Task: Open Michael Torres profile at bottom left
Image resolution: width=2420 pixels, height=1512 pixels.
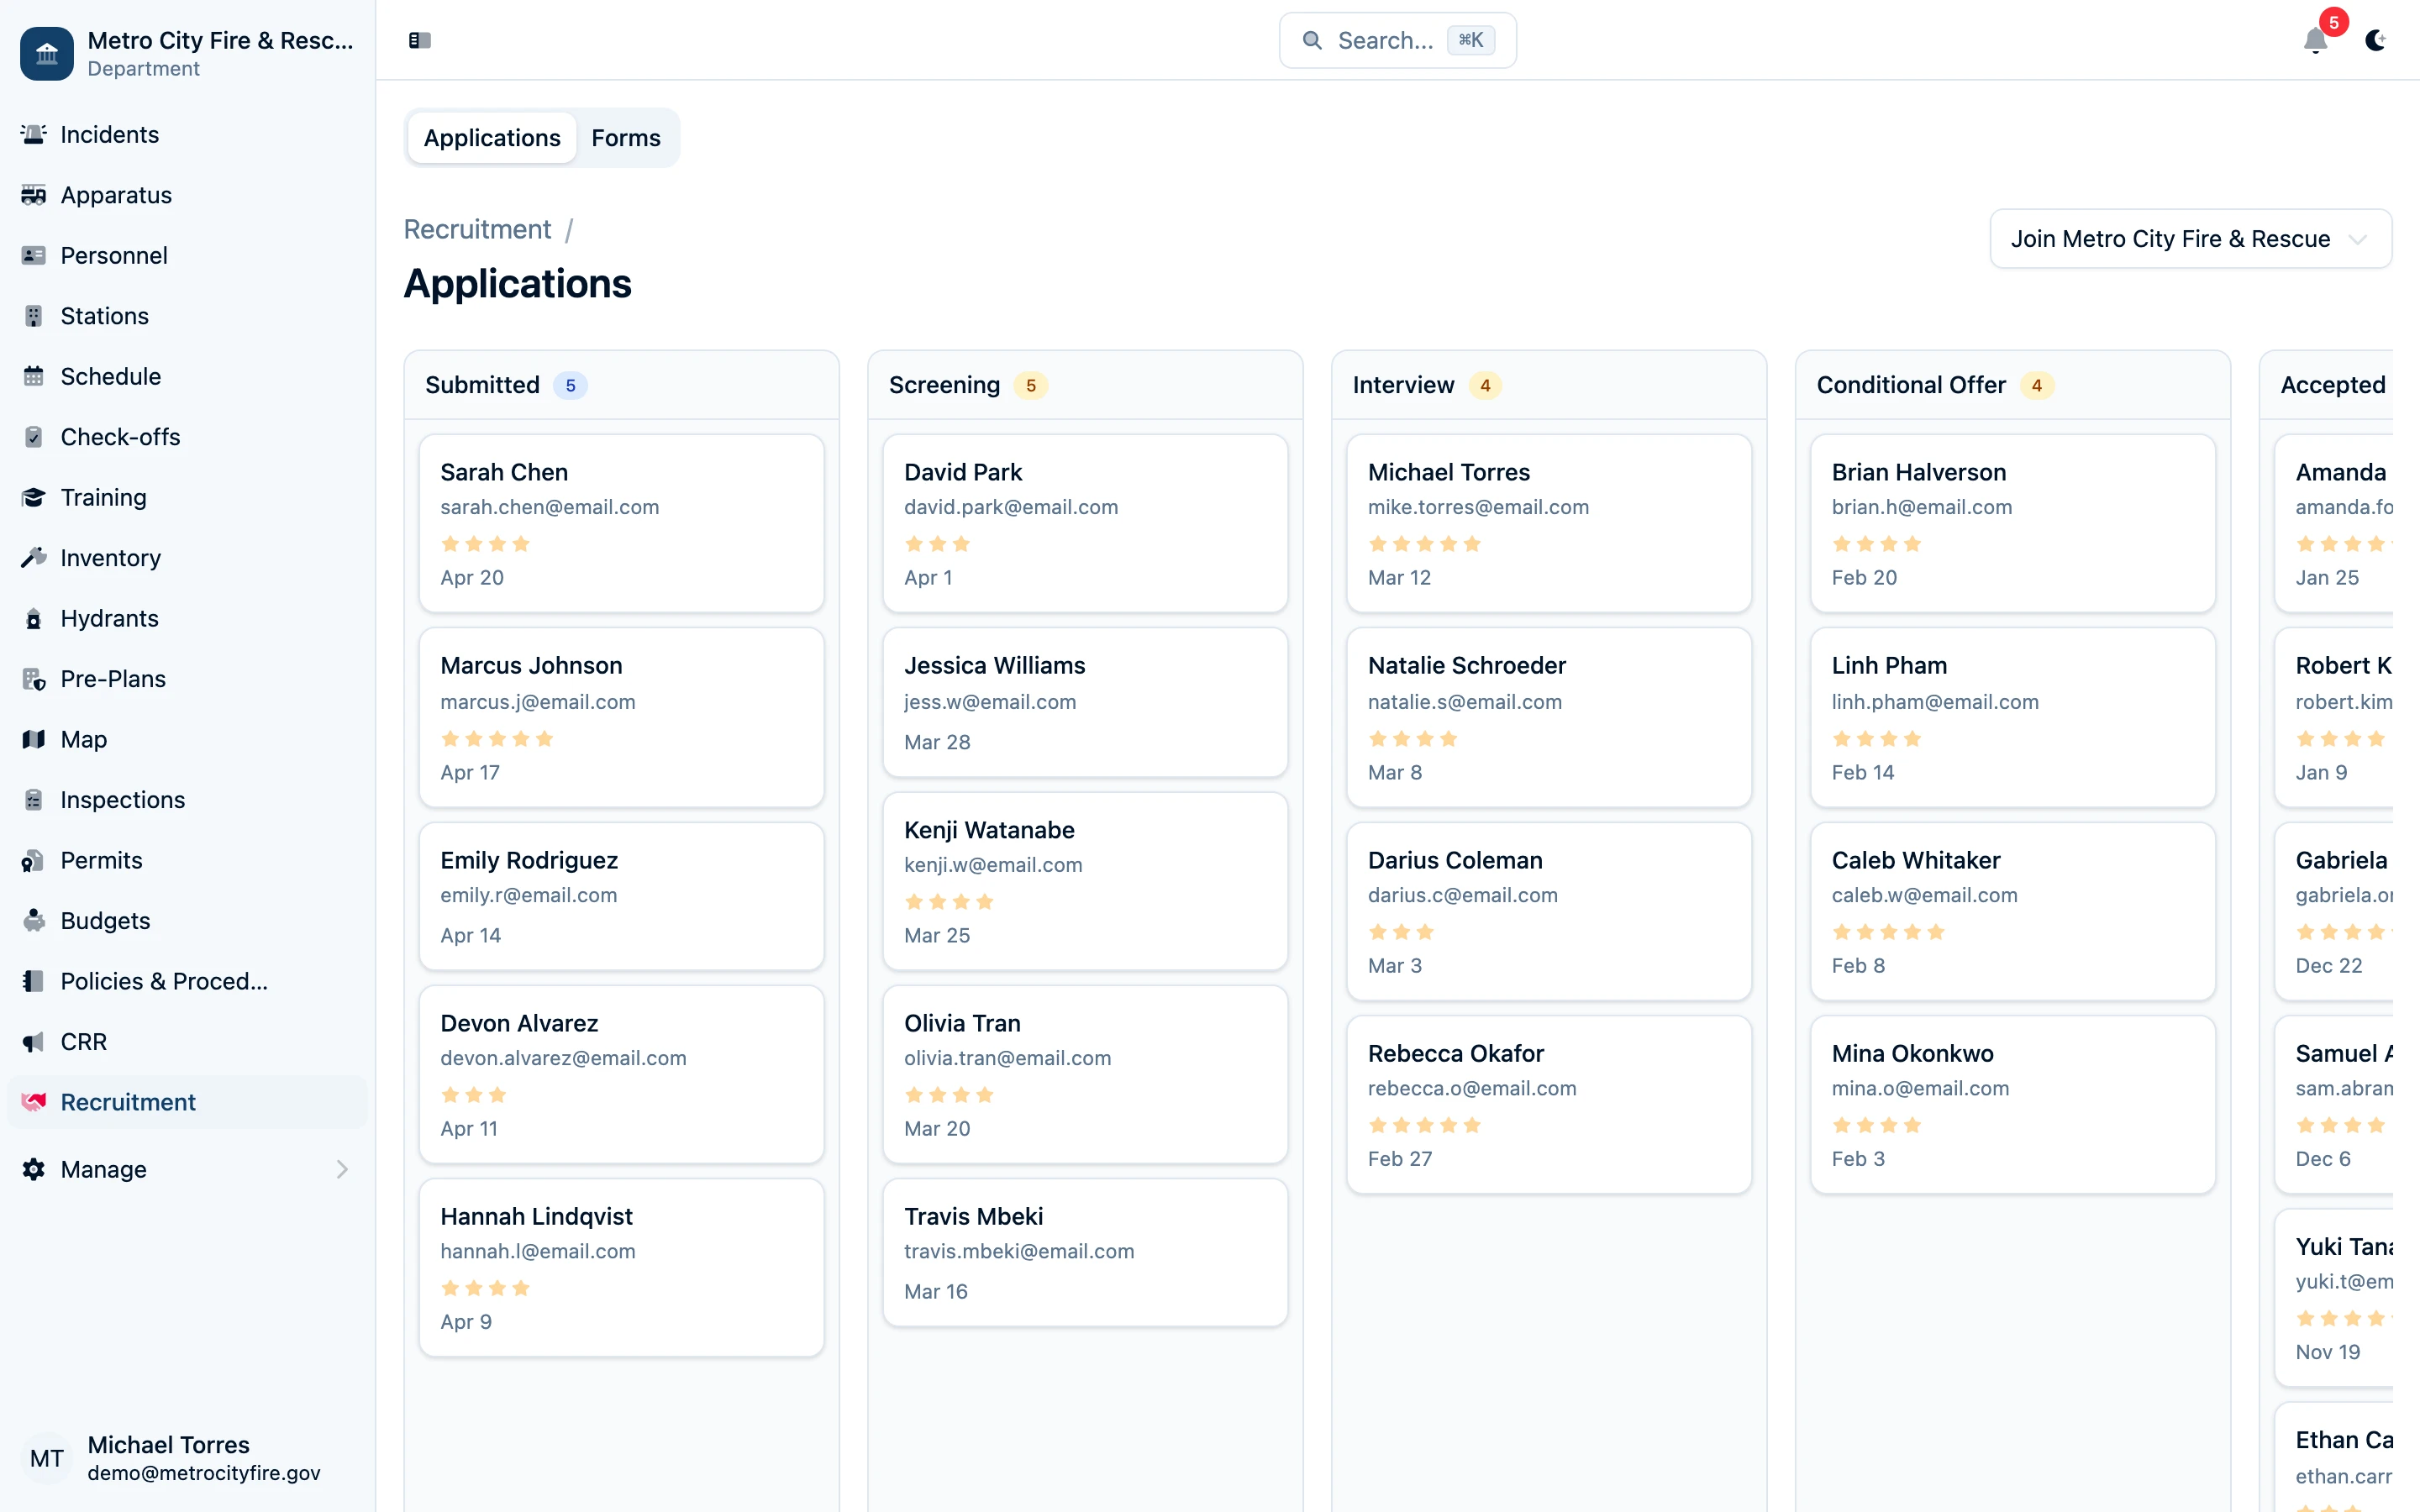Action: (168, 1457)
